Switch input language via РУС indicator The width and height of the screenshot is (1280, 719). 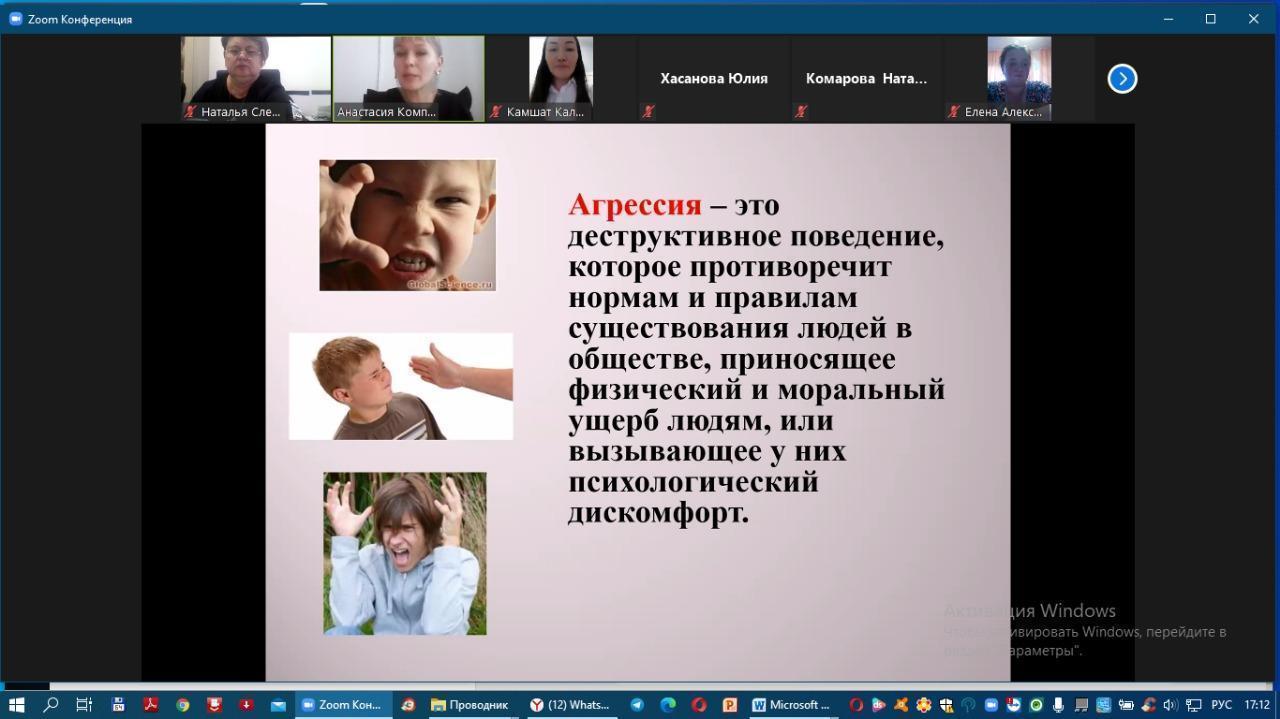1221,705
